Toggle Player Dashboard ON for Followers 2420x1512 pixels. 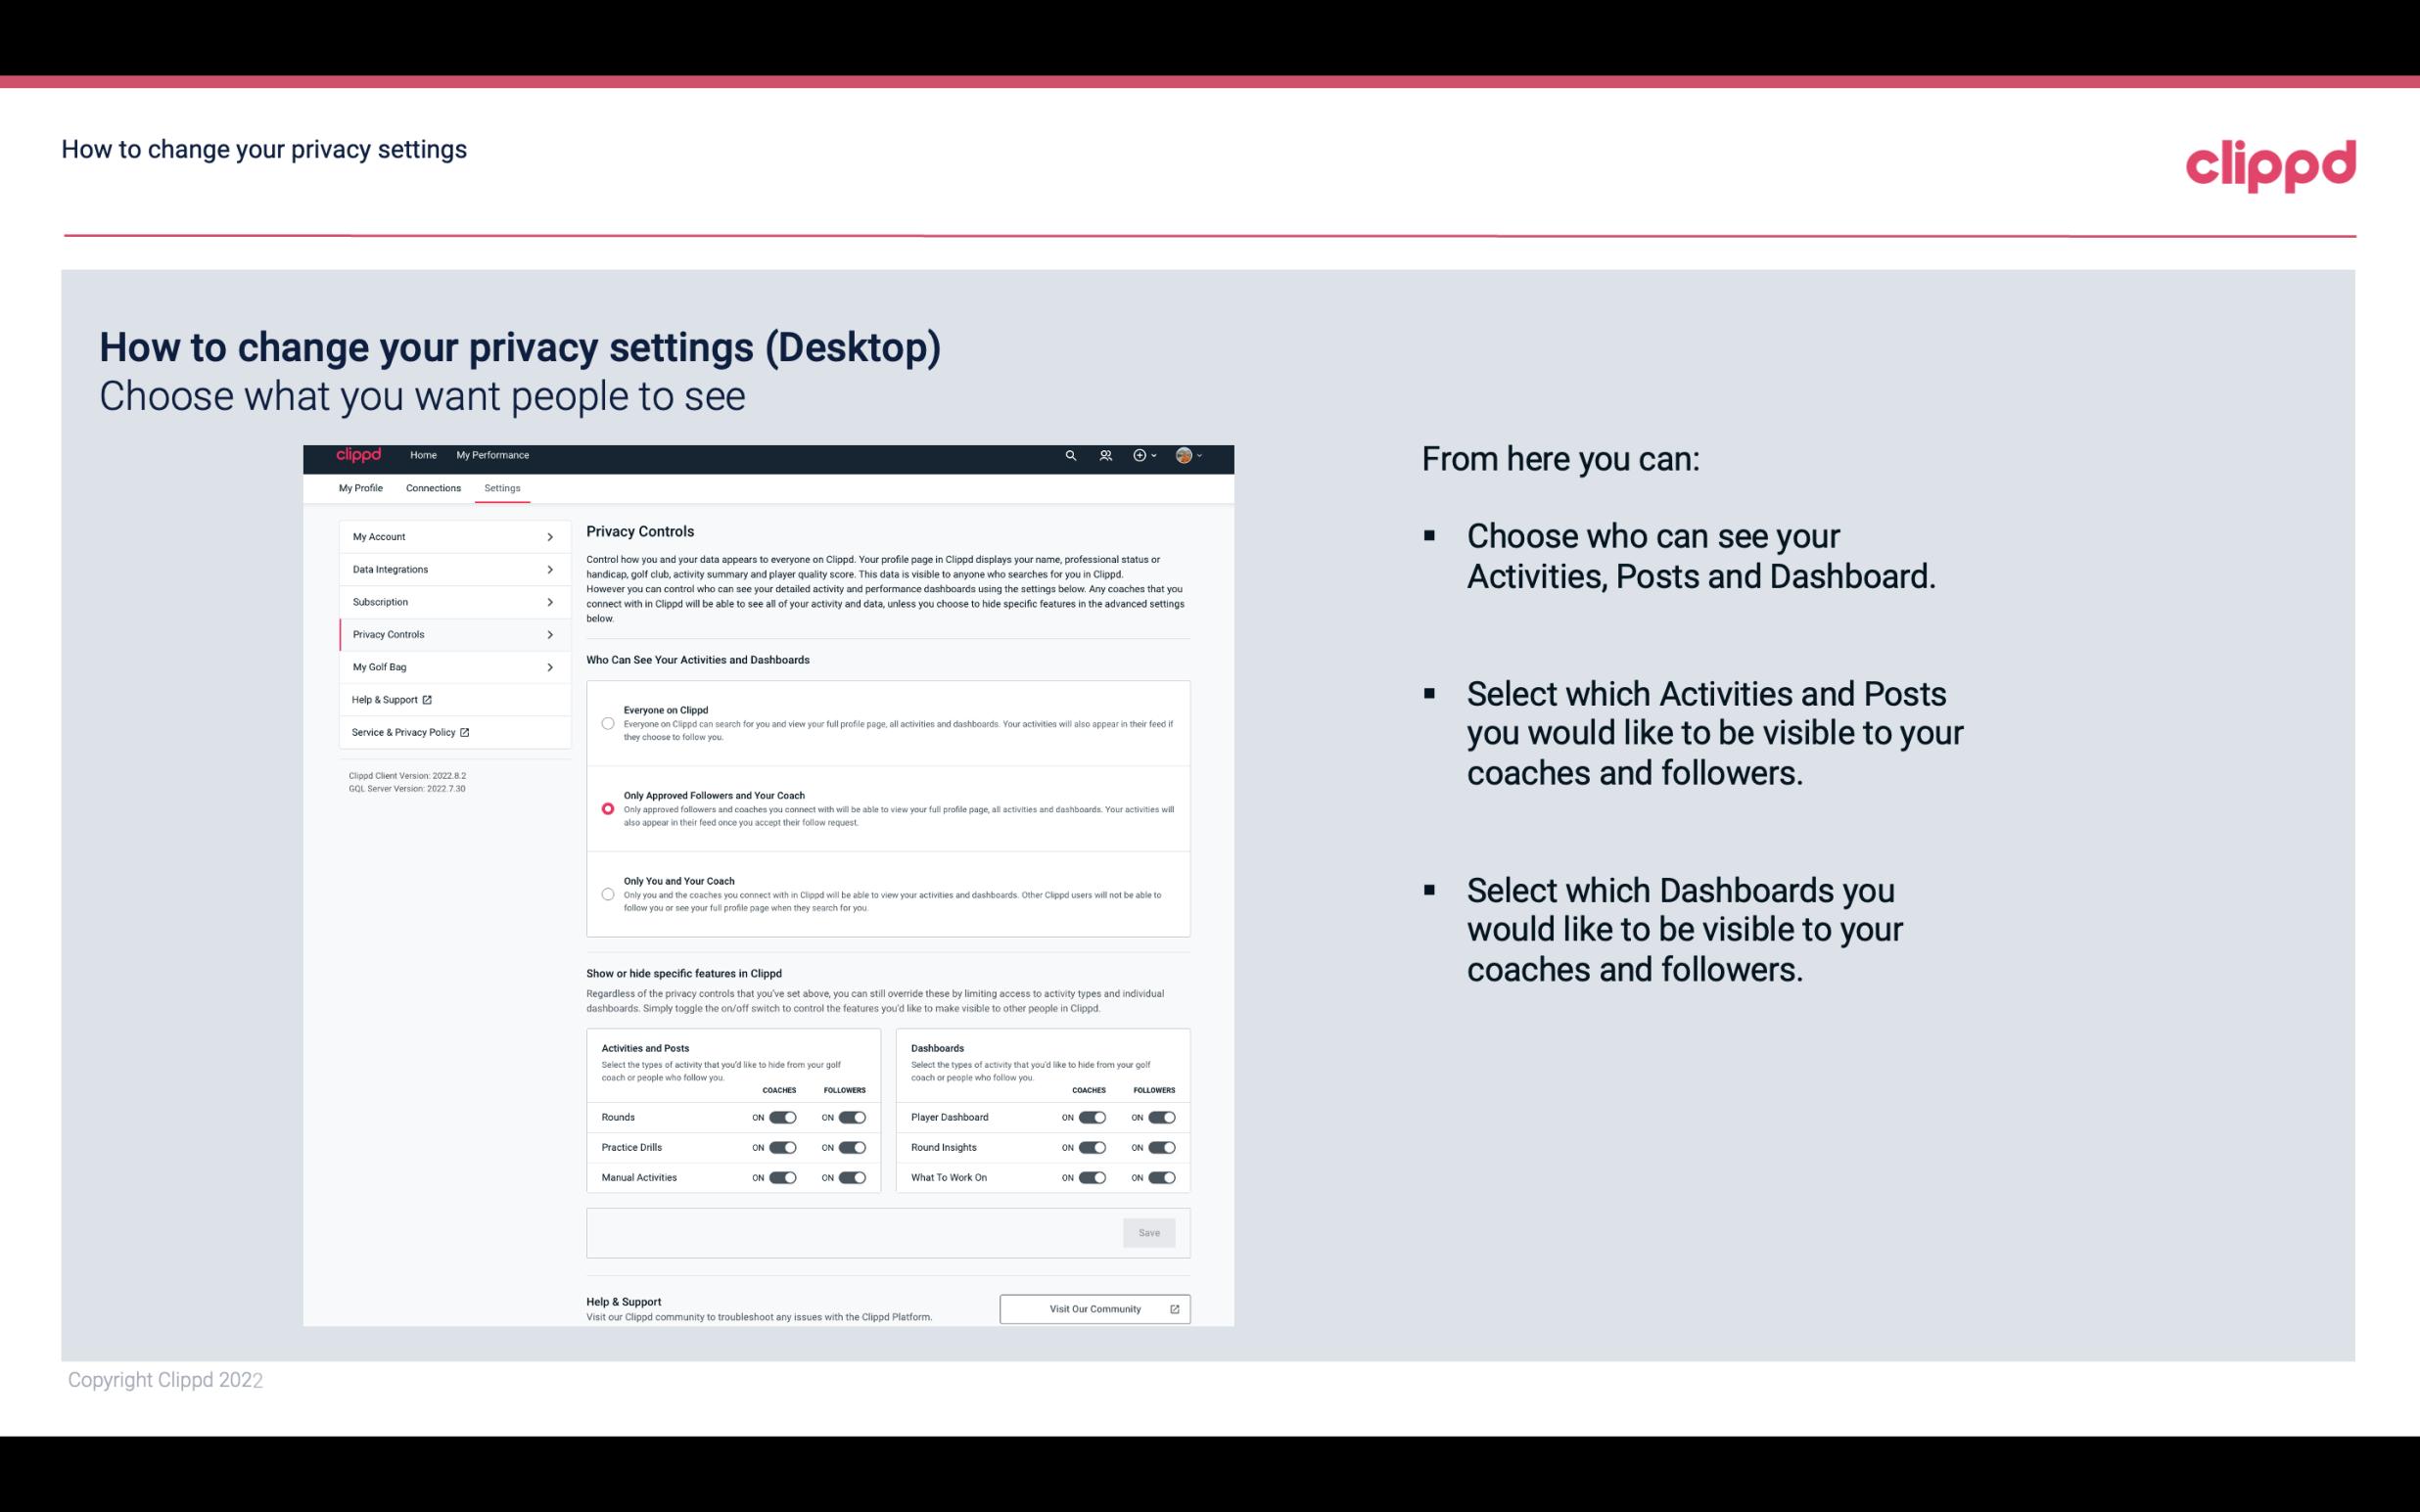coord(1162,1117)
